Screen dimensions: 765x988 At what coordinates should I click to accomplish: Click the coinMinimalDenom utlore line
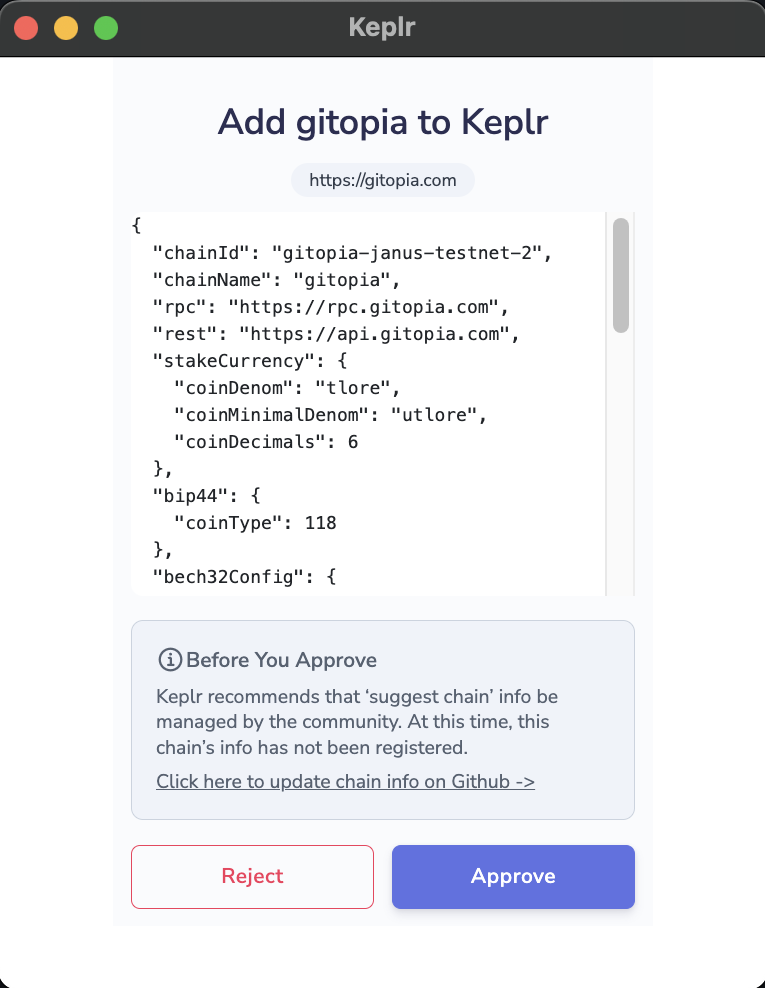pos(330,415)
